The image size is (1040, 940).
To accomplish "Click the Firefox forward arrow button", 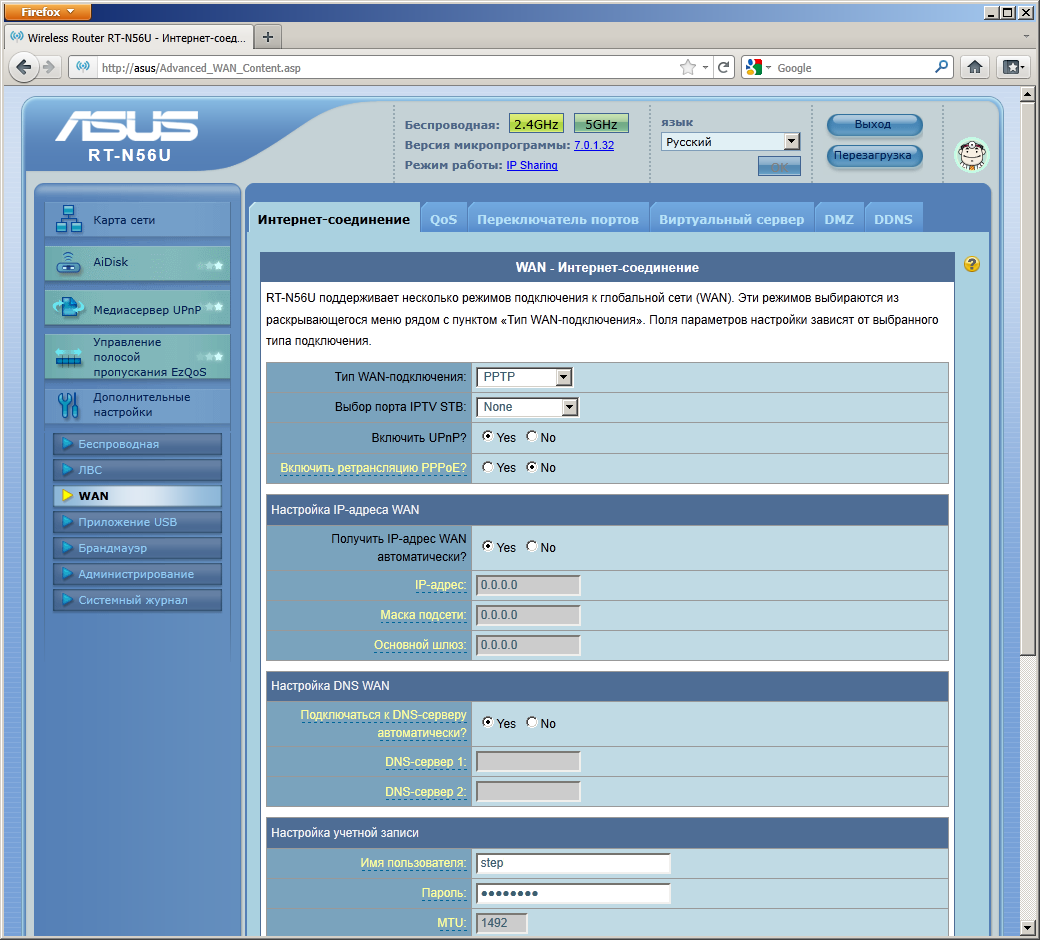I will 48,67.
